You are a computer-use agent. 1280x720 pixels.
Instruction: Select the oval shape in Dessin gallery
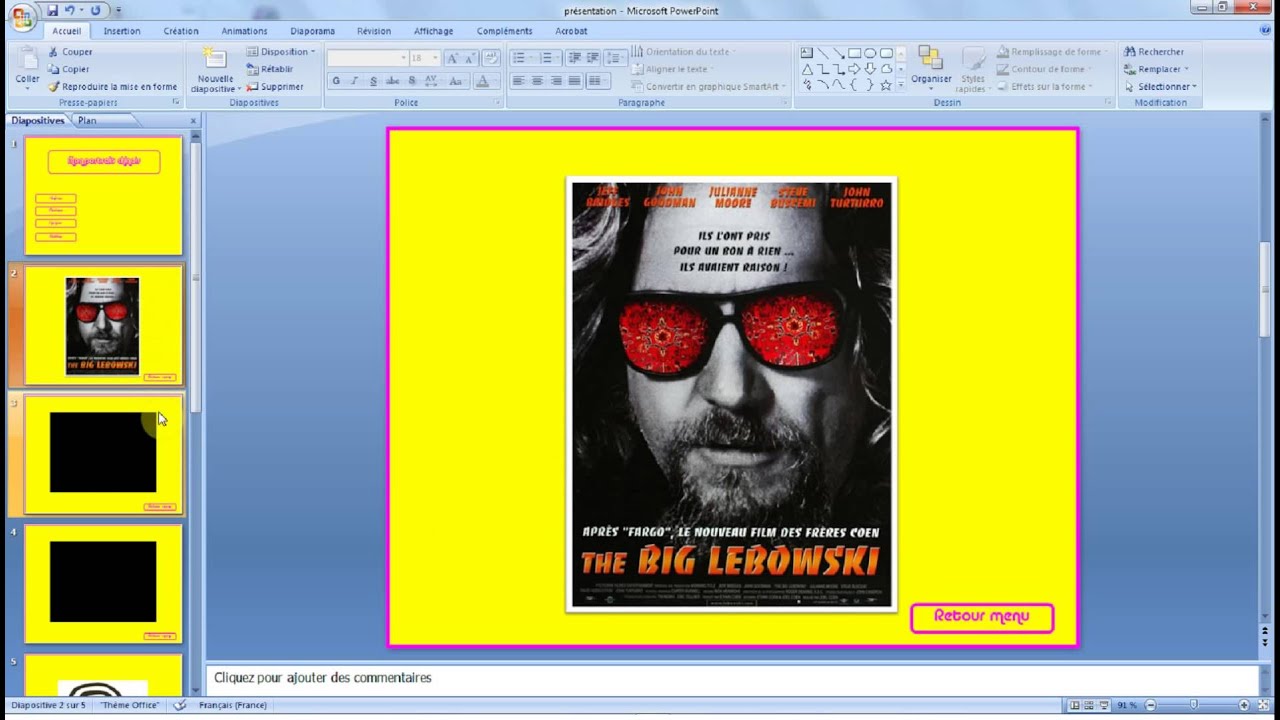tap(870, 53)
